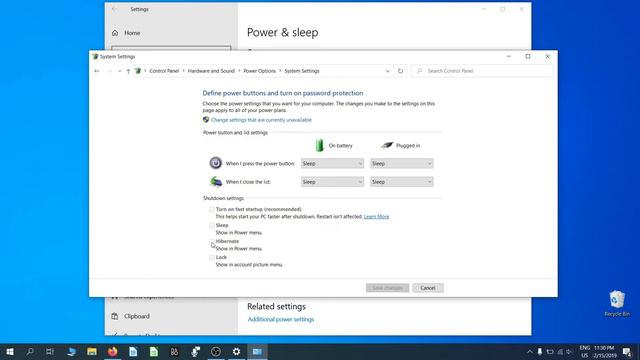Viewport: 640px width, 360px height.
Task: Open Recycle Bin on the desktop
Action: [x=617, y=303]
